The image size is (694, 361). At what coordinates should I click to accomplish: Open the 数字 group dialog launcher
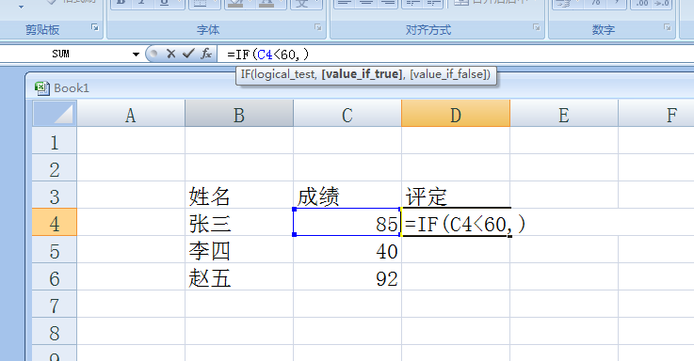click(x=667, y=27)
